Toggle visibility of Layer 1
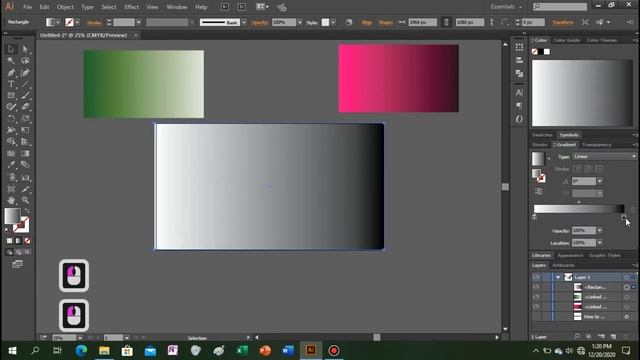Screen dimensions: 640x360 (x=536, y=277)
